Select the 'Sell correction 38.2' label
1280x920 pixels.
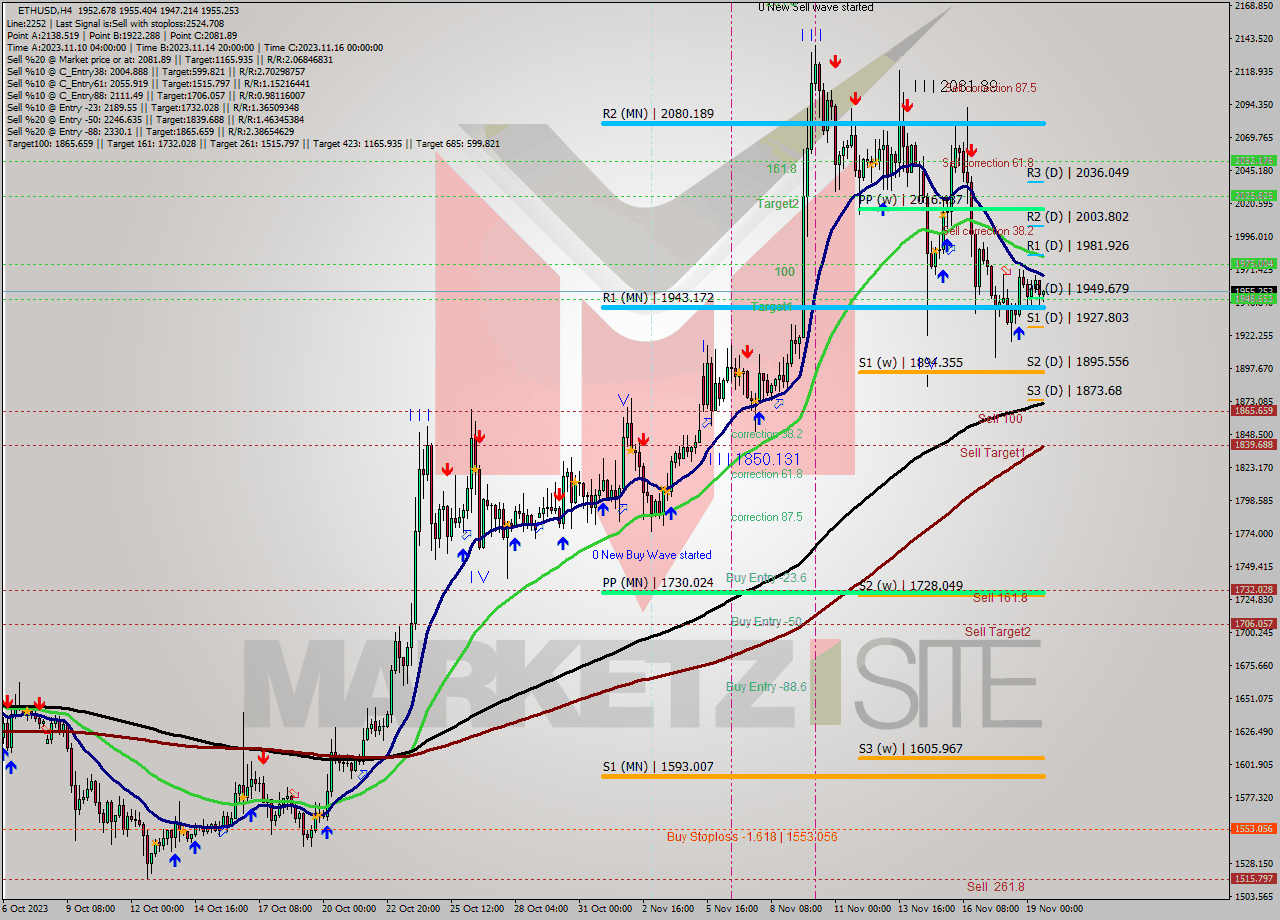pos(988,230)
